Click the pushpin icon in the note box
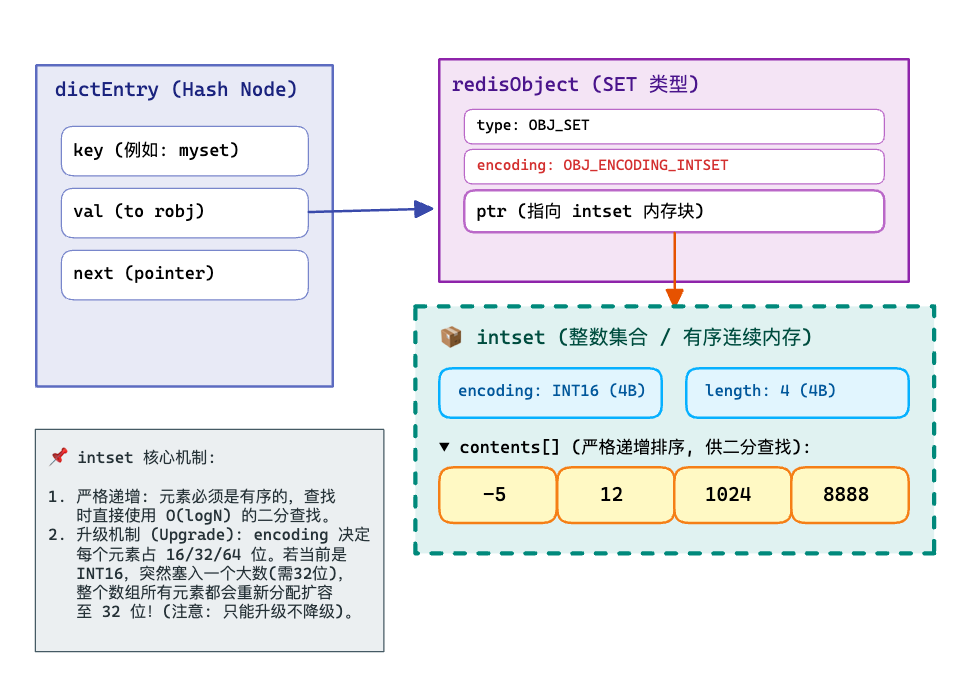The height and width of the screenshot is (696, 966). point(59,457)
